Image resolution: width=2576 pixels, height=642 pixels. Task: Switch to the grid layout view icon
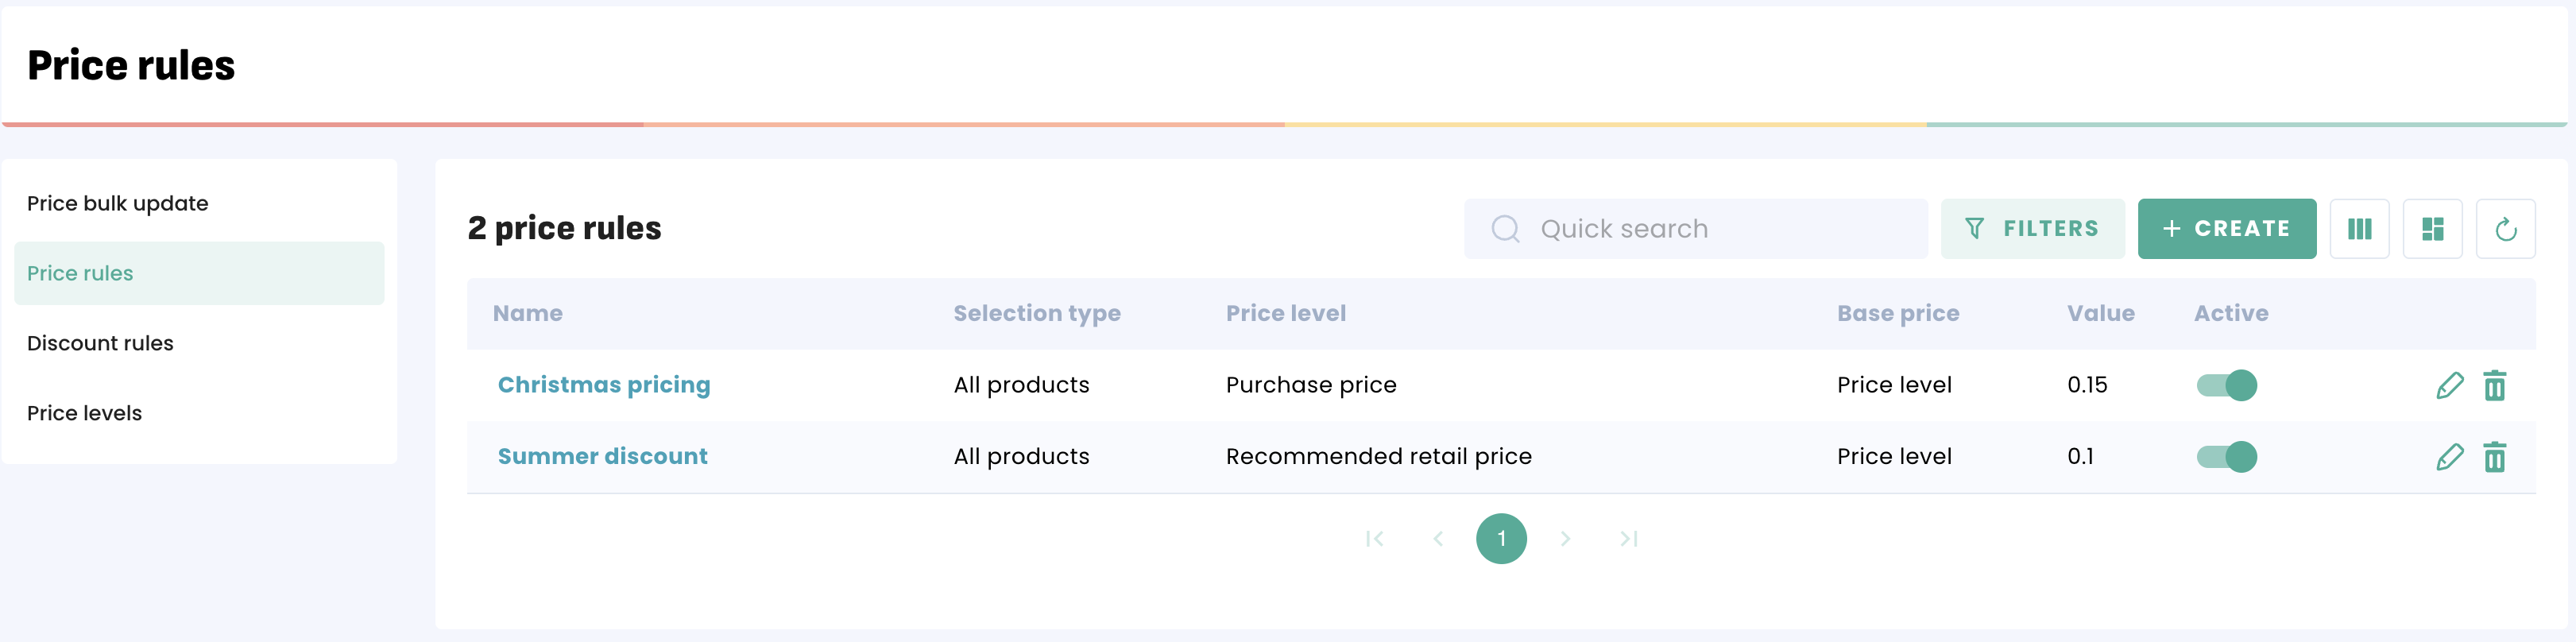click(x=2432, y=229)
